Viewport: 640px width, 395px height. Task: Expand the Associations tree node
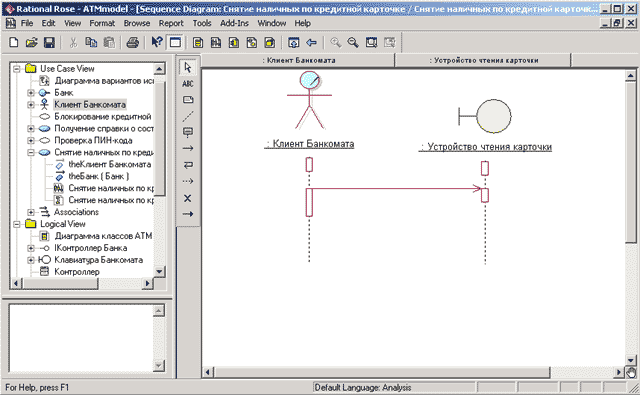pyautogui.click(x=31, y=212)
